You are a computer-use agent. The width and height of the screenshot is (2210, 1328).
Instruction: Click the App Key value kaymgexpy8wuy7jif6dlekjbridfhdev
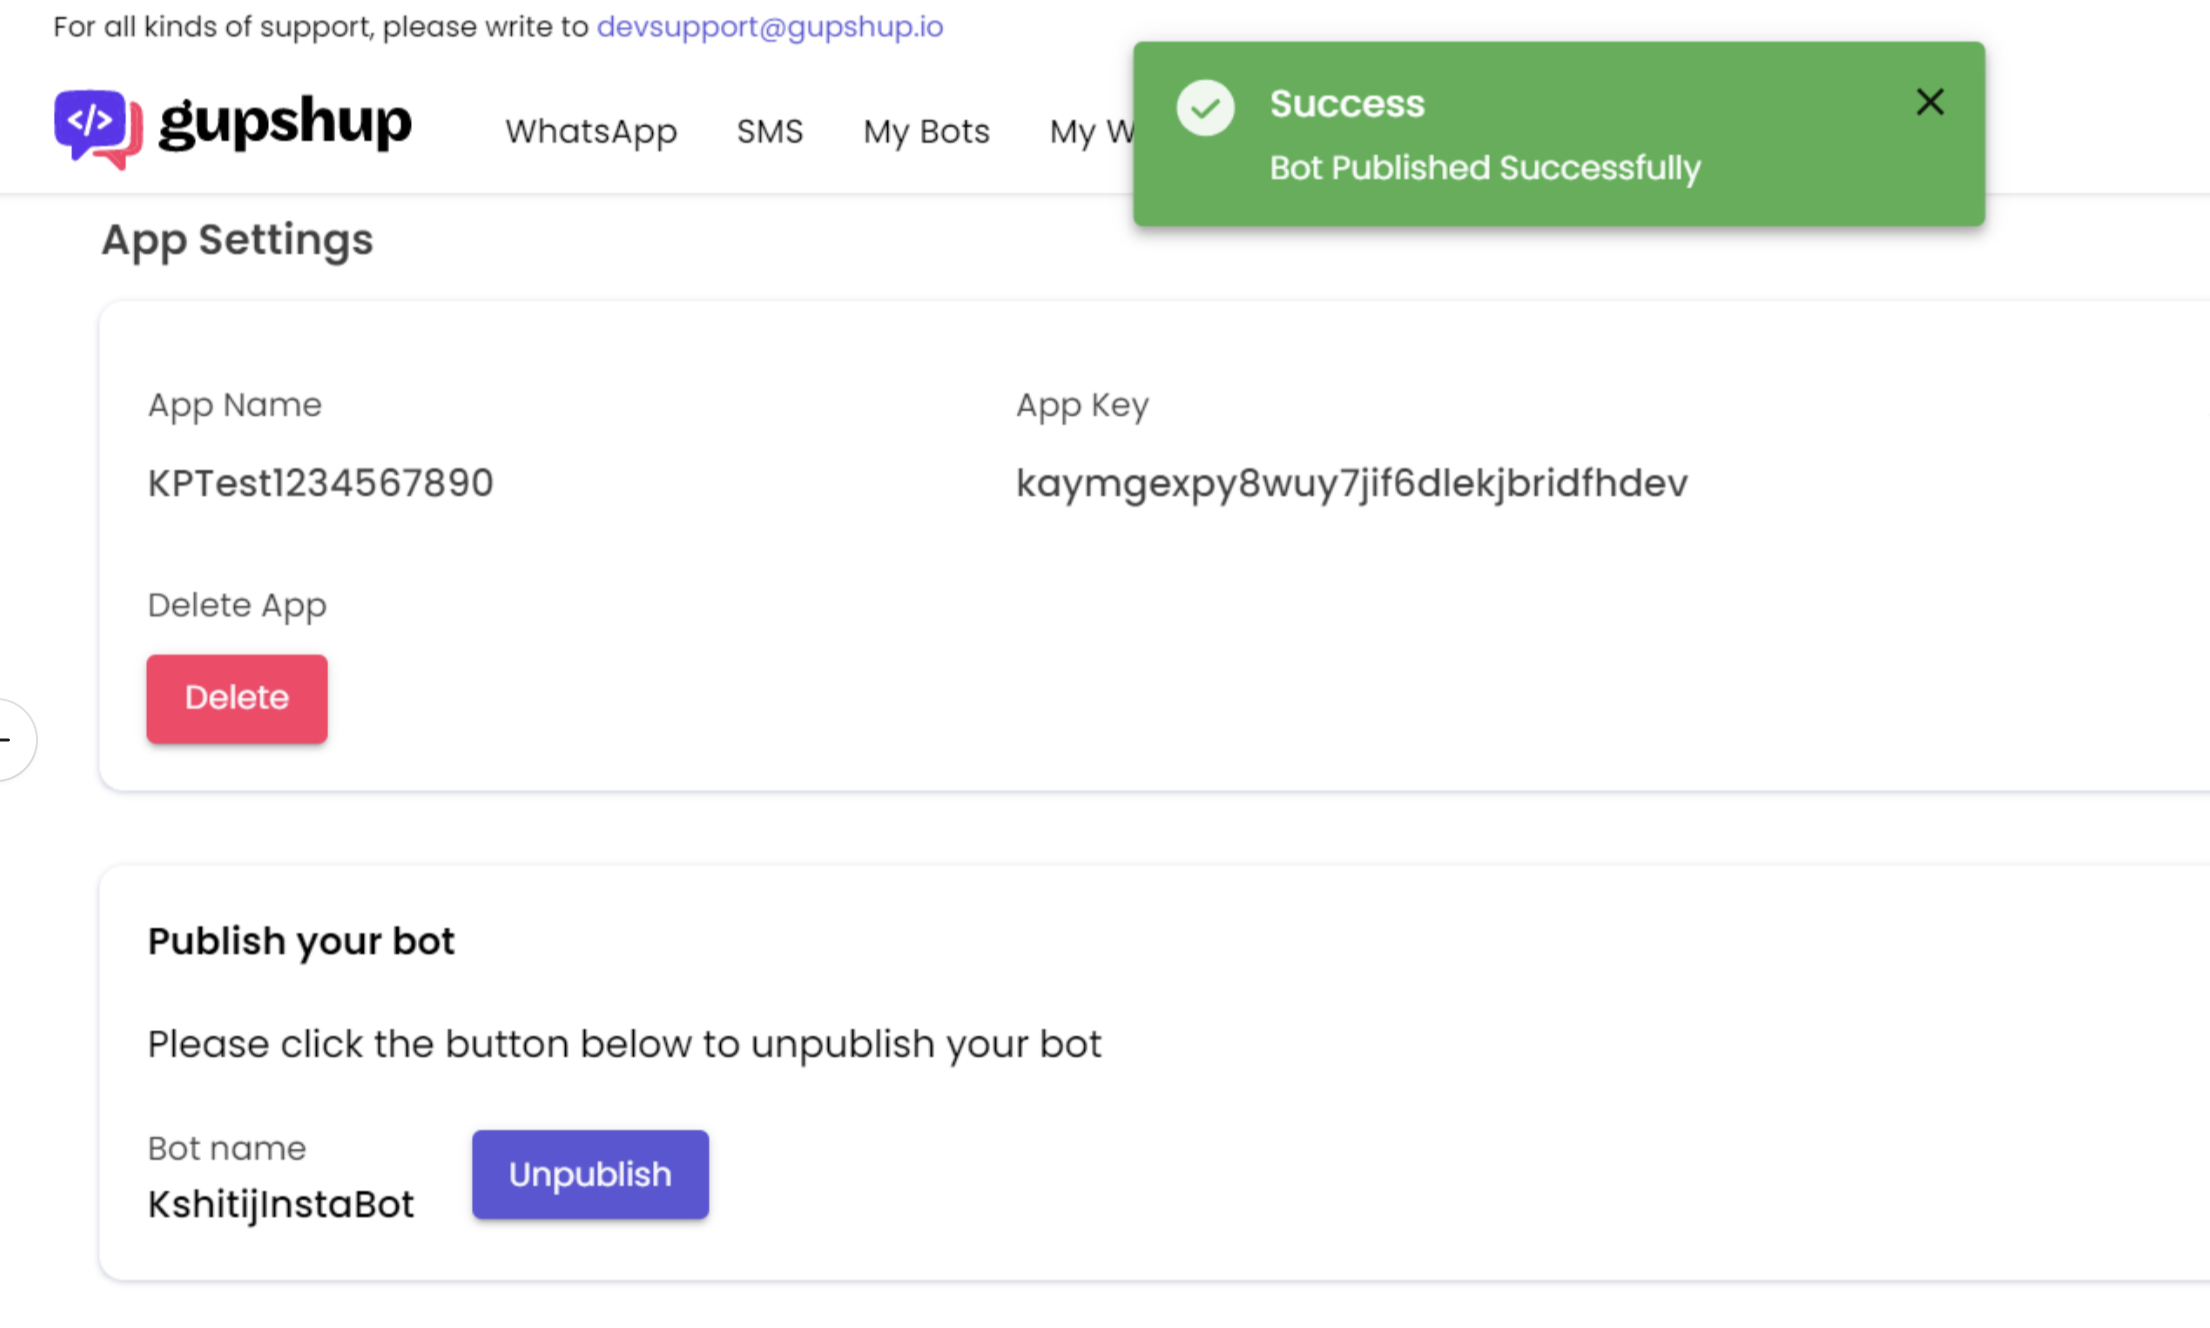(1351, 483)
